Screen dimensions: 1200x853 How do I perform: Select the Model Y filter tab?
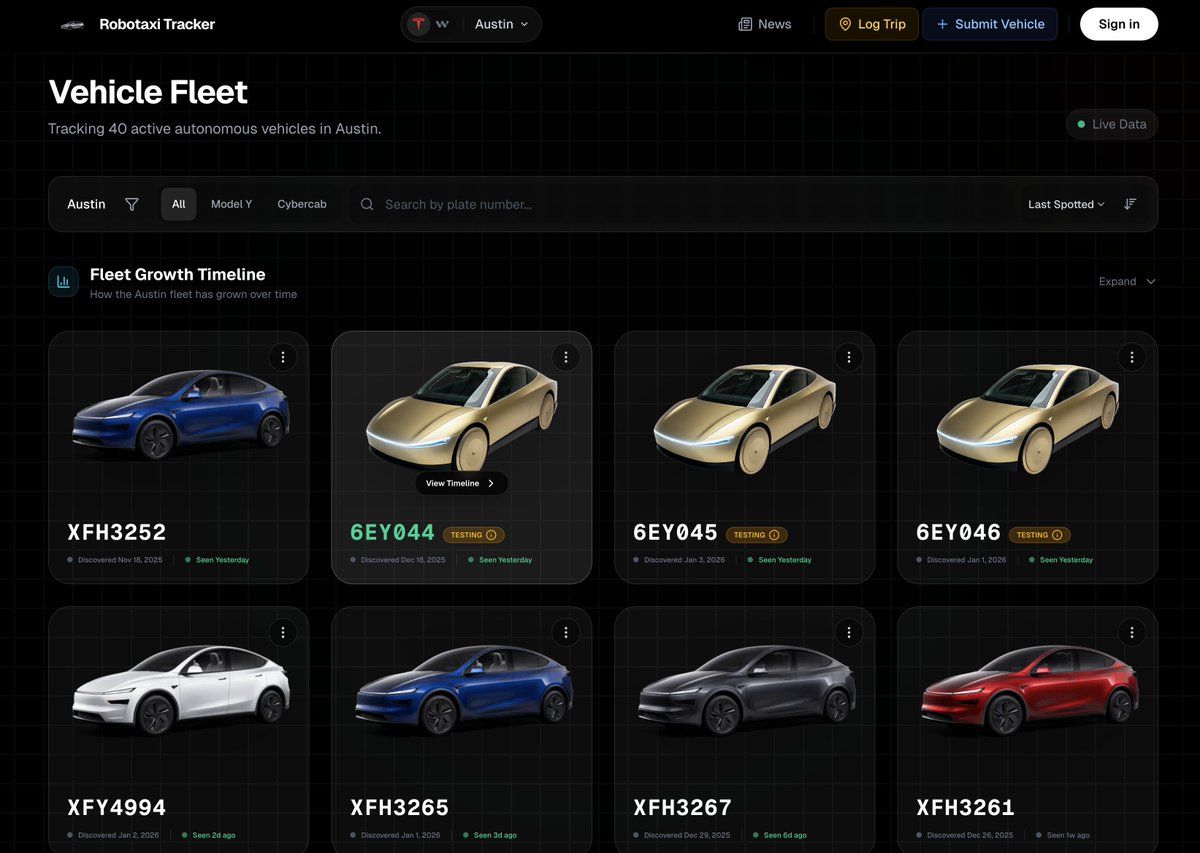pos(231,204)
